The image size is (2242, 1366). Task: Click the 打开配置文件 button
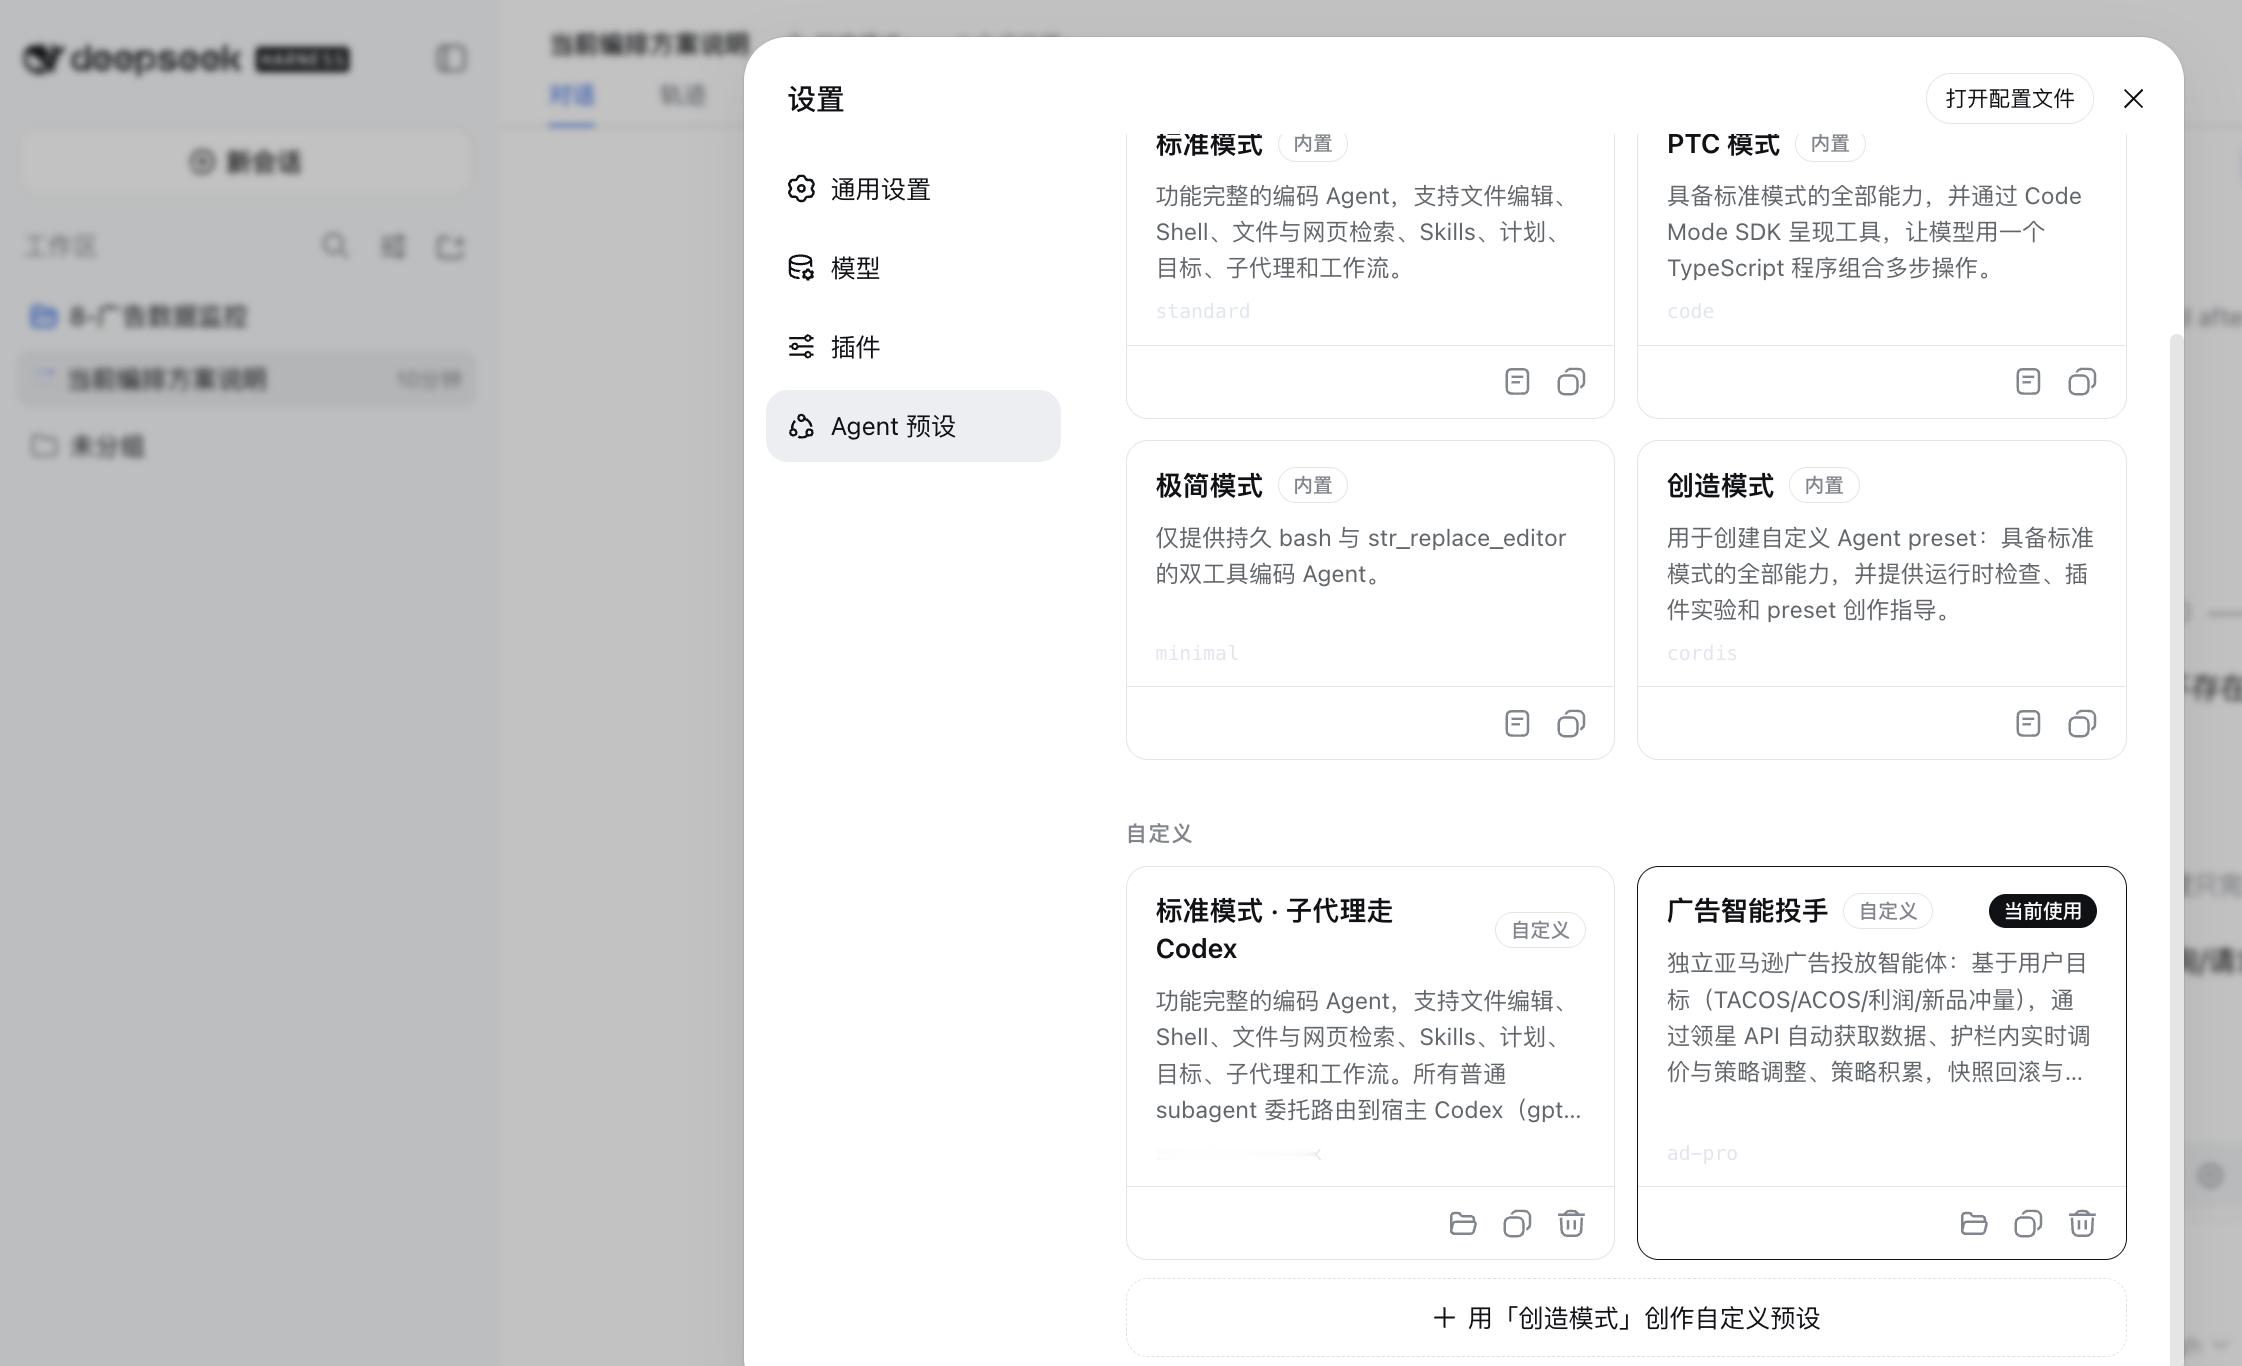tap(2009, 99)
